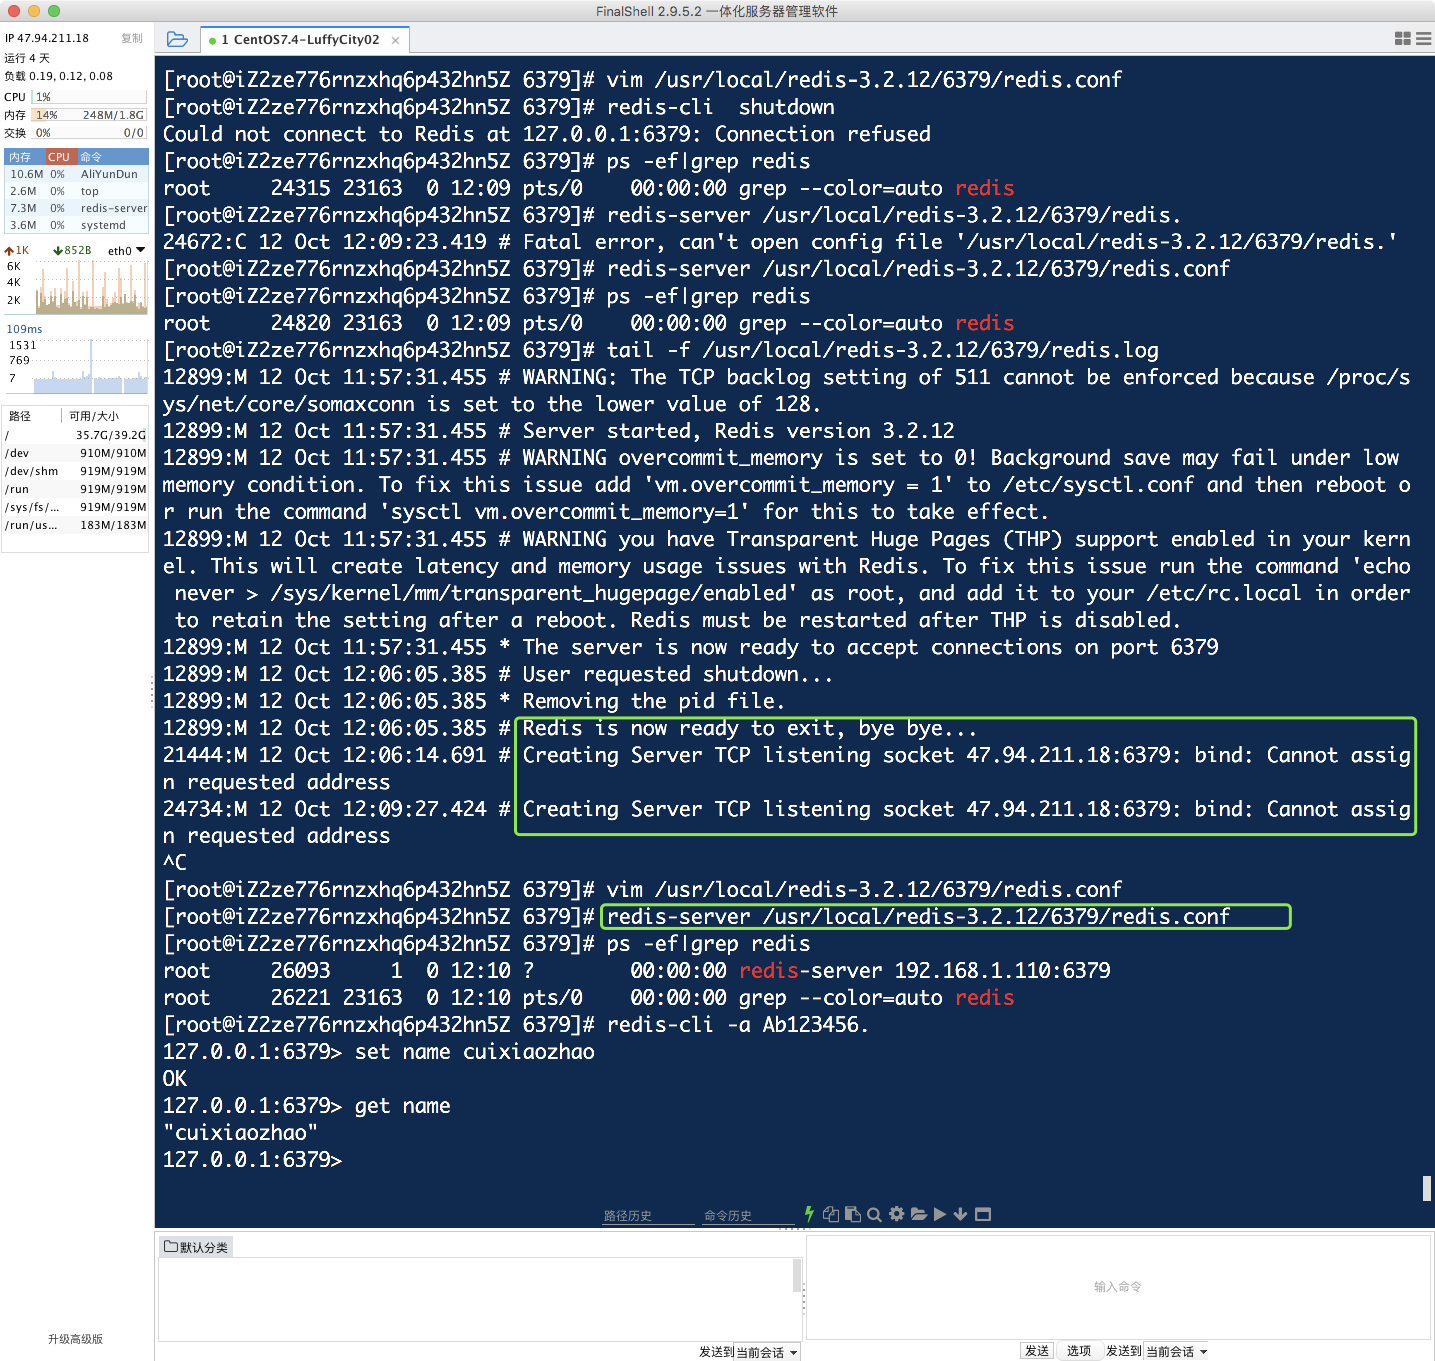This screenshot has width=1435, height=1361.
Task: Click the terminal vertical scrollbar thumb
Action: (x=1427, y=1188)
